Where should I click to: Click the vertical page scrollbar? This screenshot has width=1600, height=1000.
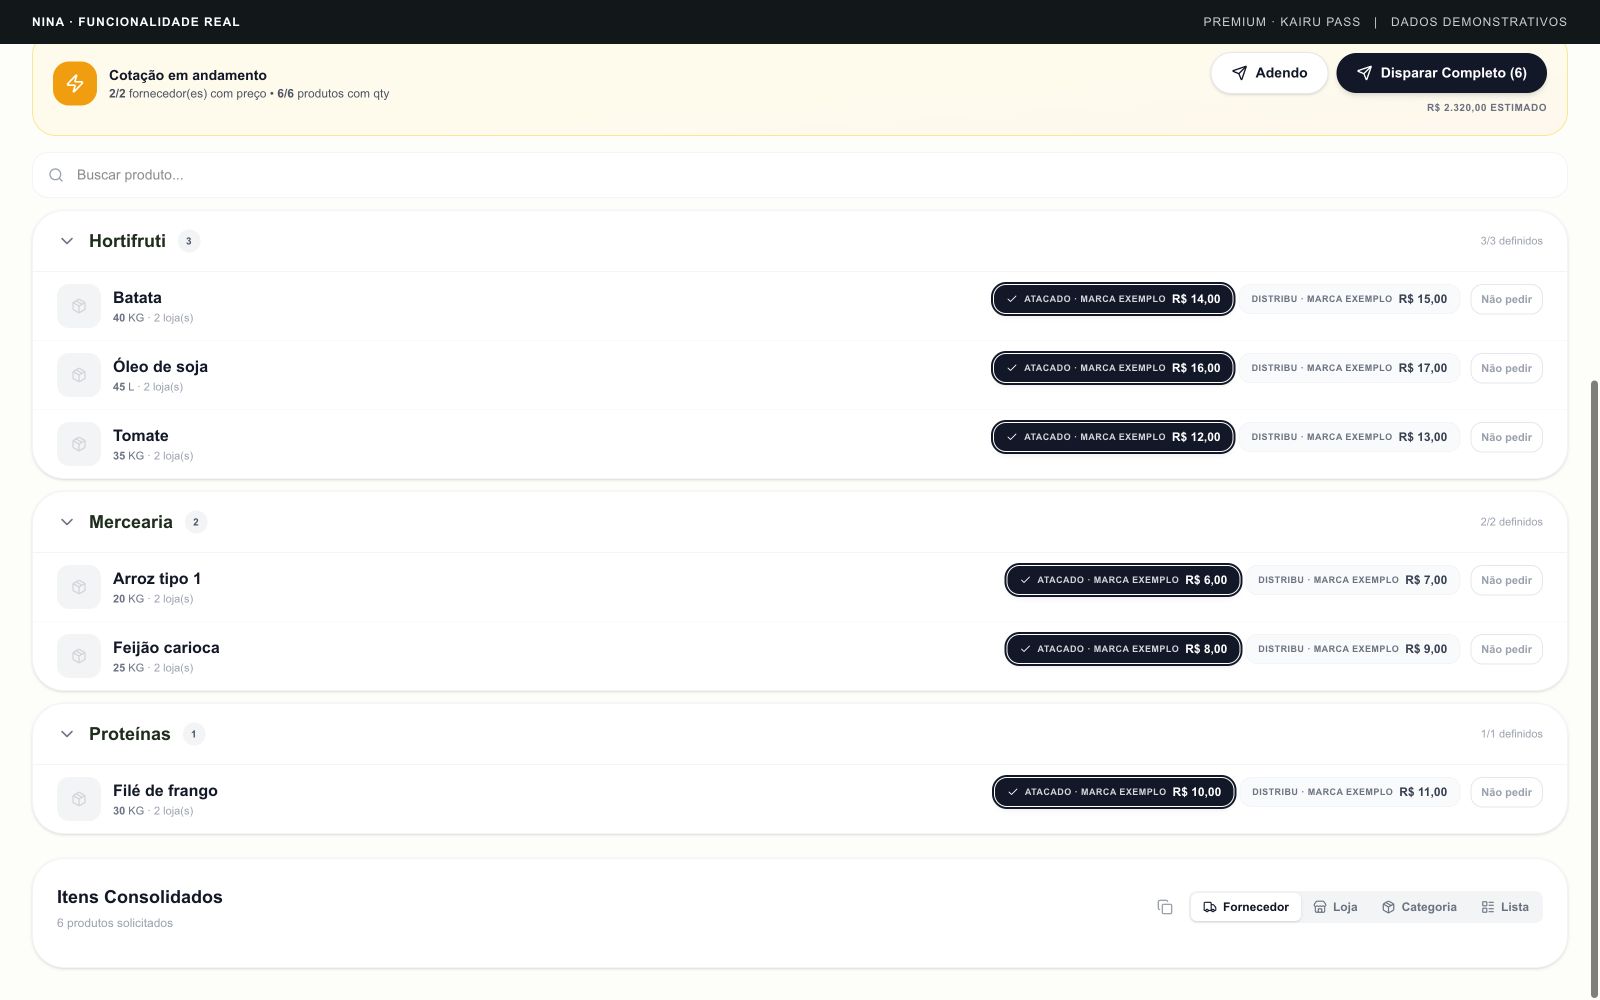point(1595,688)
